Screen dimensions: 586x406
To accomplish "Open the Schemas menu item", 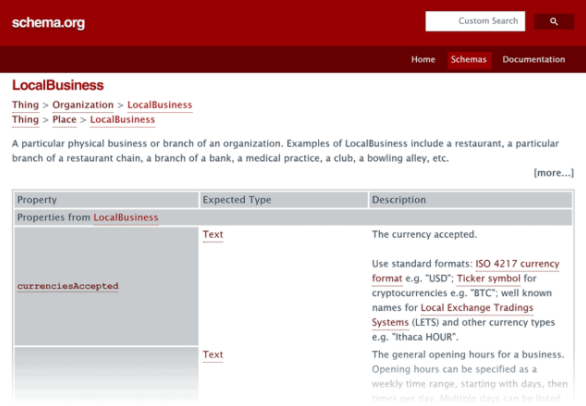I will pos(469,59).
